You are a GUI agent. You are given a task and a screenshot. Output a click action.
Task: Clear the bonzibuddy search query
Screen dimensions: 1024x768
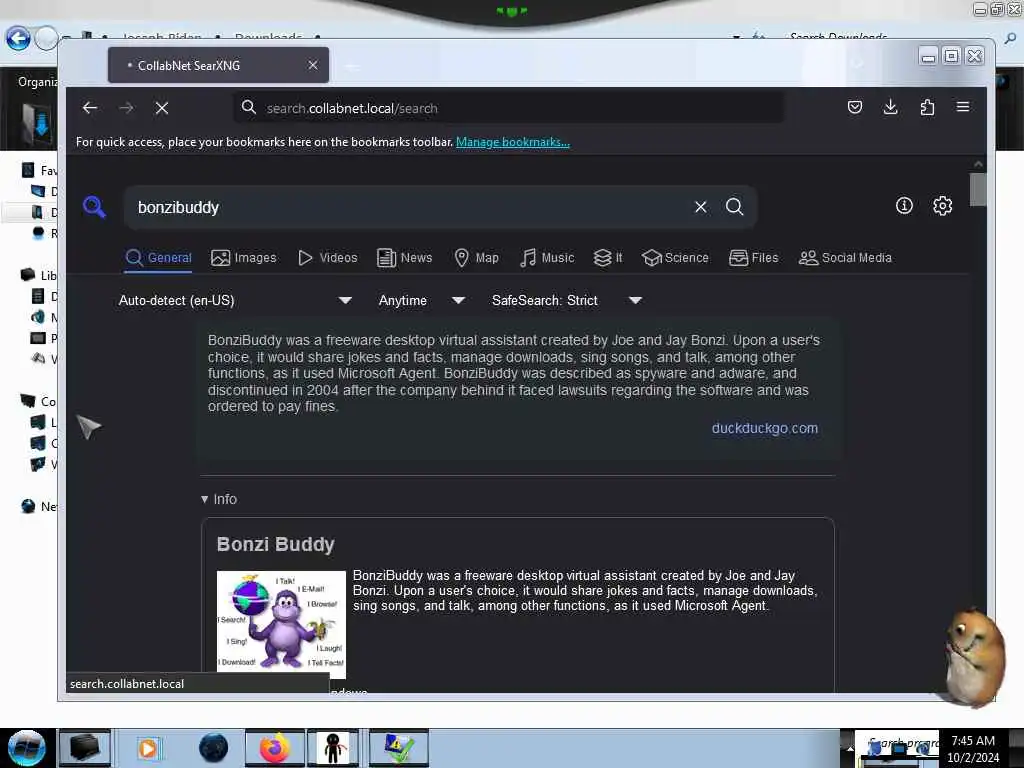(701, 207)
